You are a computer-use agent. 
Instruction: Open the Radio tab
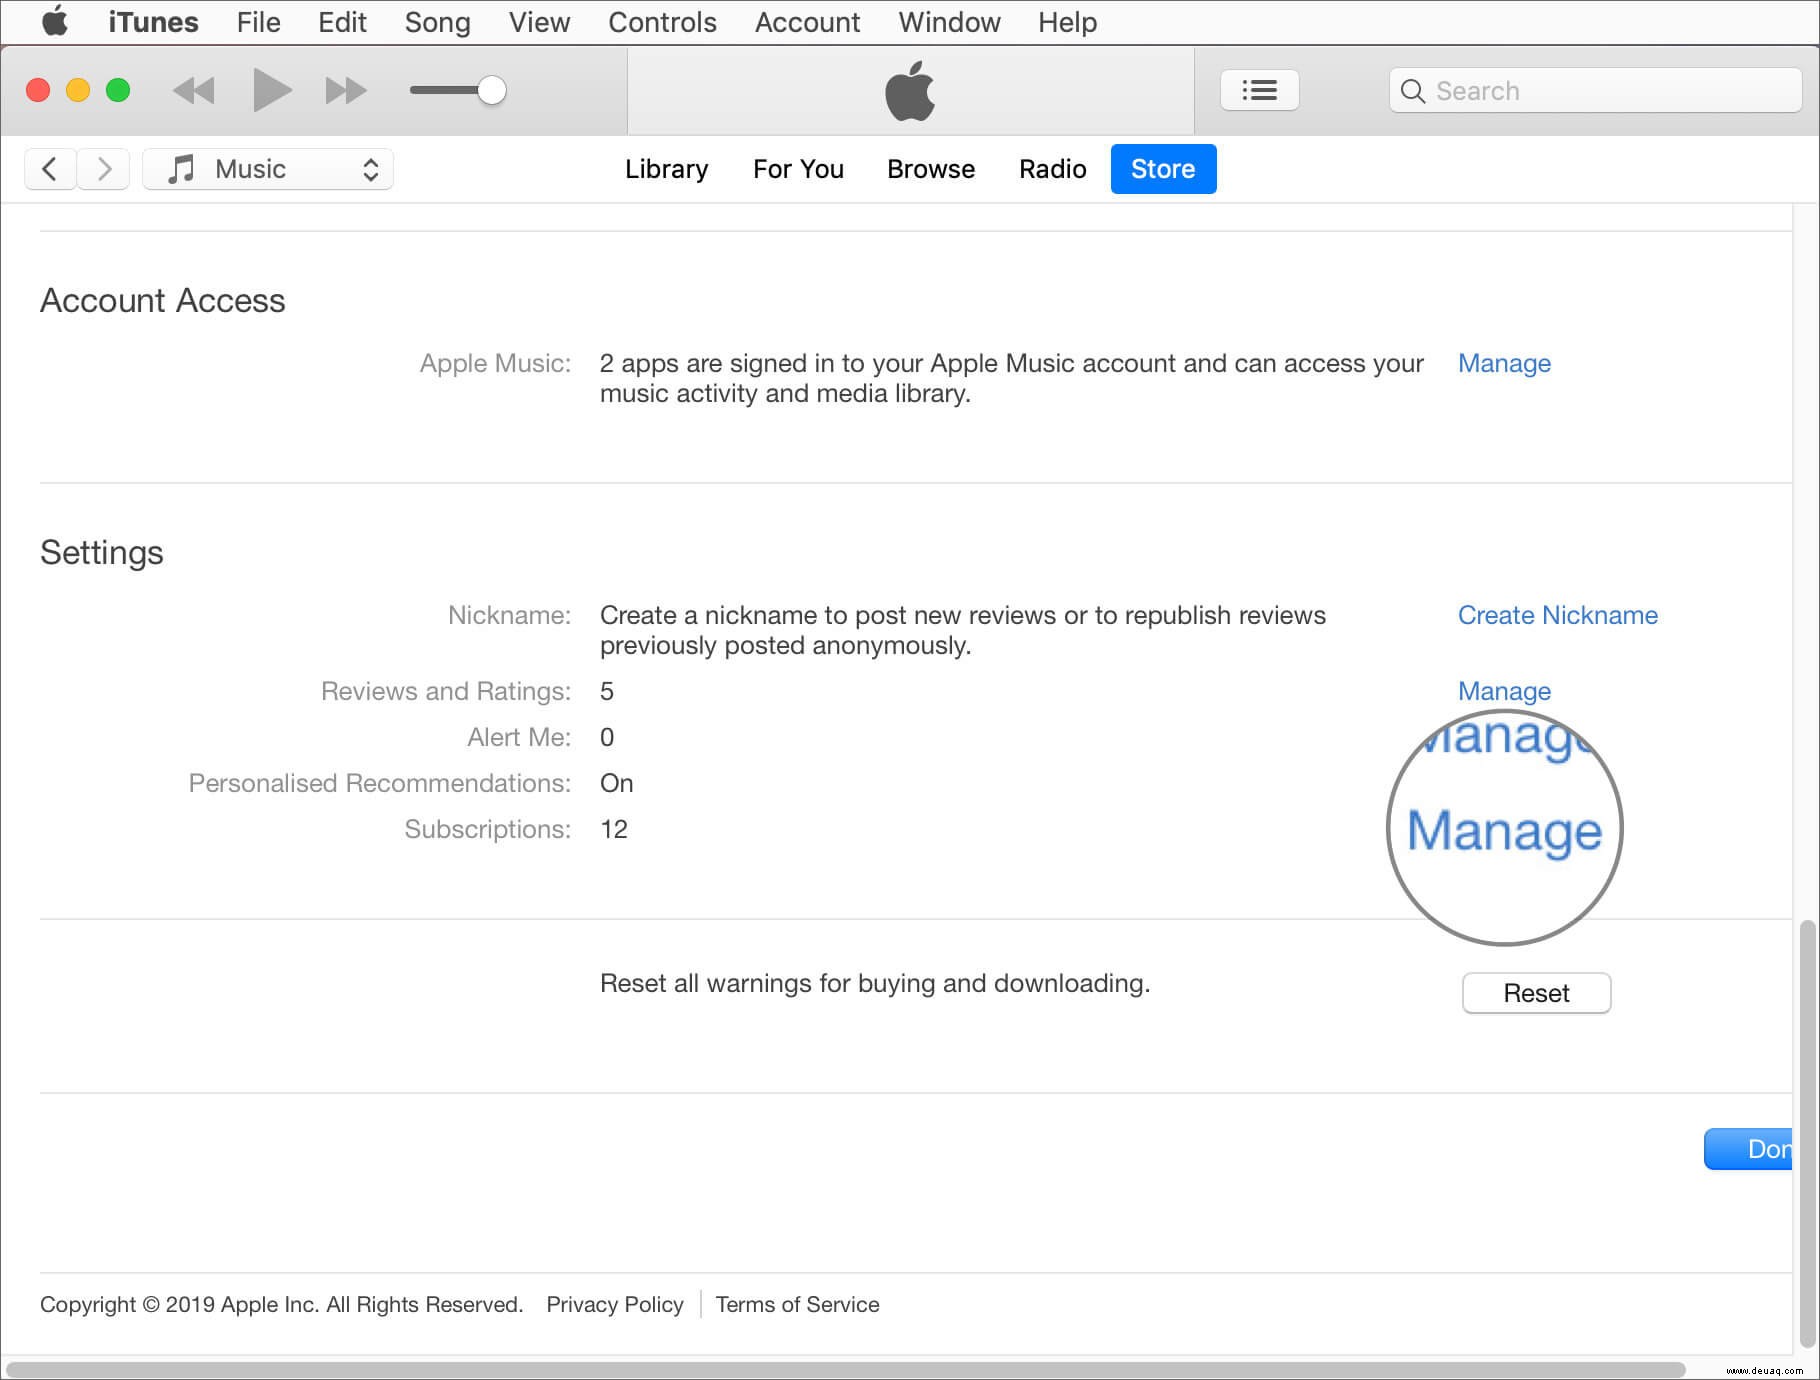coord(1052,169)
